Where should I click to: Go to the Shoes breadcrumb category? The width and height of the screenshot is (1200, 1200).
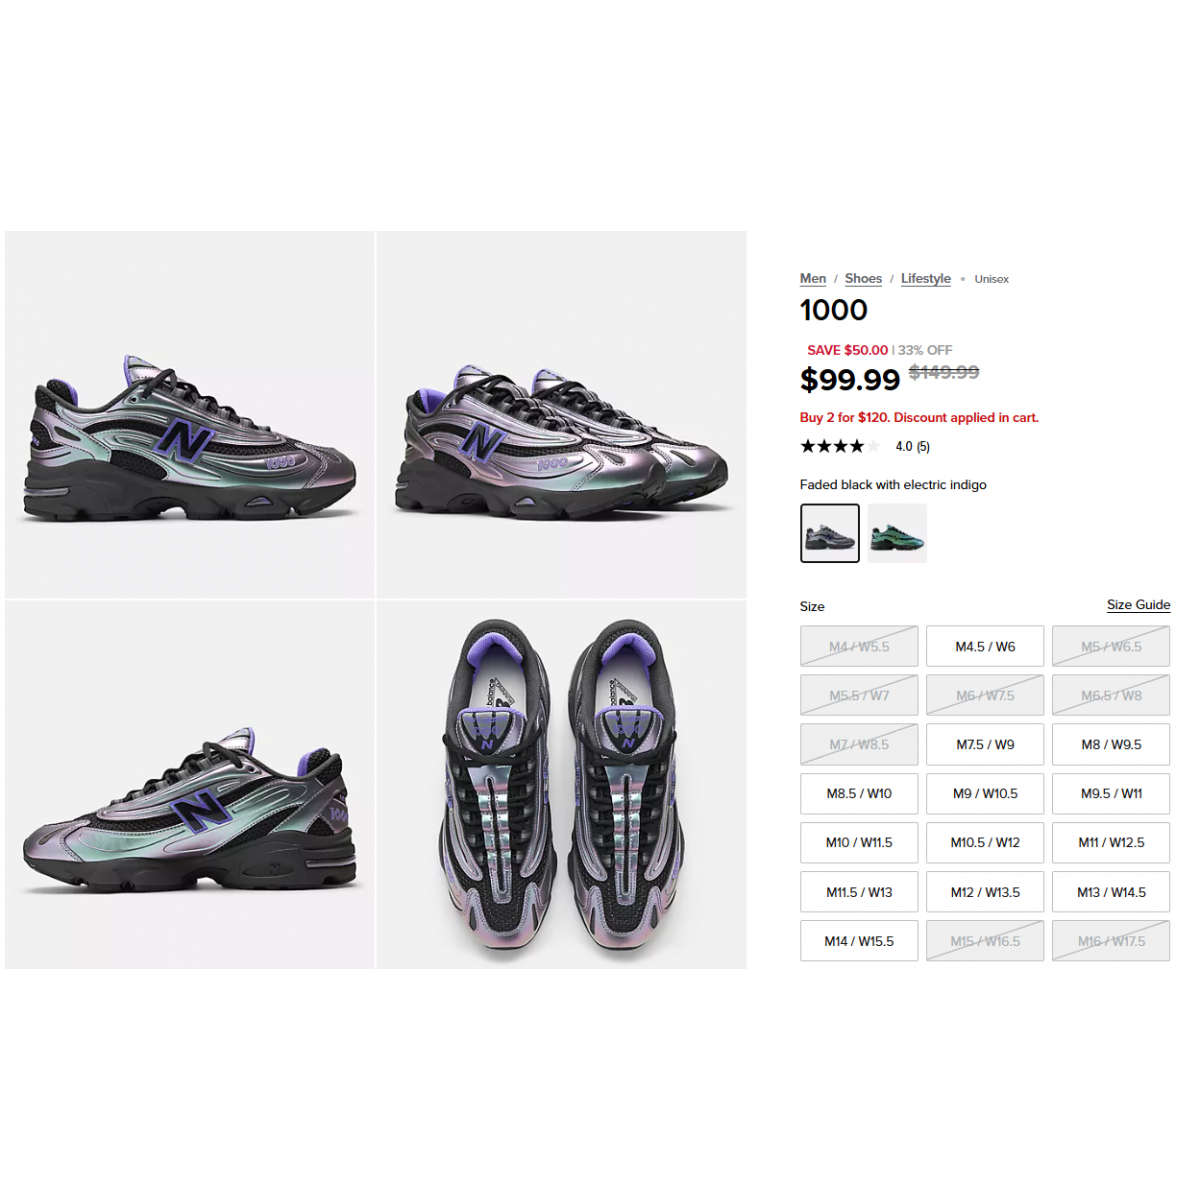(x=863, y=279)
